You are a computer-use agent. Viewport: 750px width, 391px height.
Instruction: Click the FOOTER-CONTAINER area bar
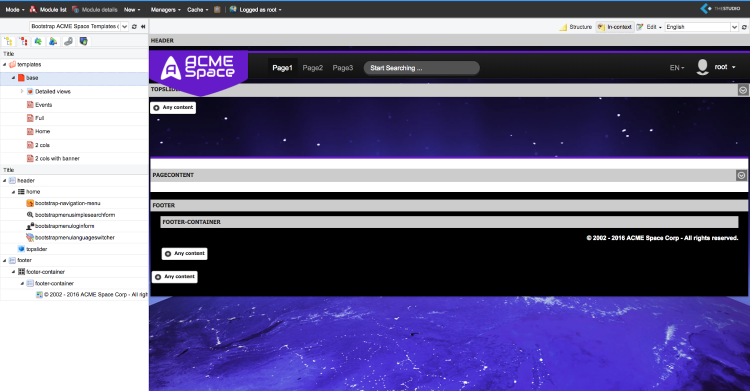[x=449, y=222]
